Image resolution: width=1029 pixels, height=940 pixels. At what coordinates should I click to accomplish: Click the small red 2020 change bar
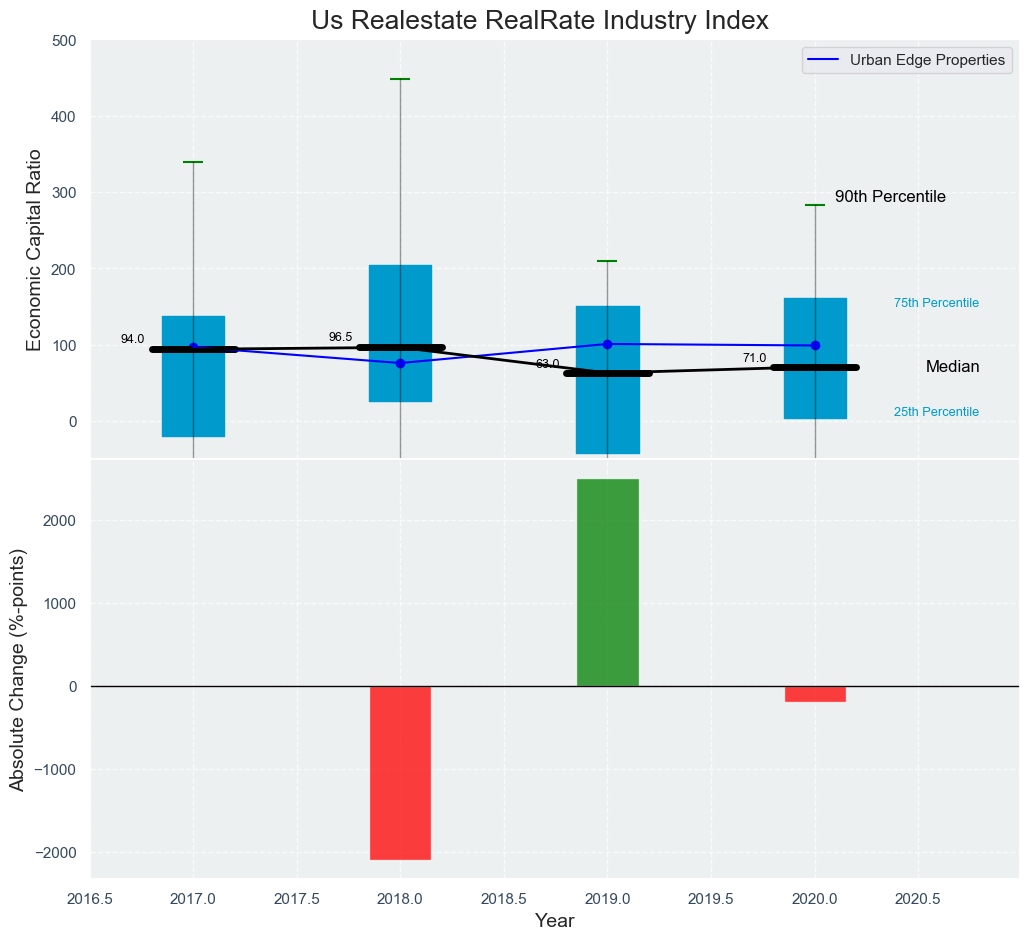point(815,694)
